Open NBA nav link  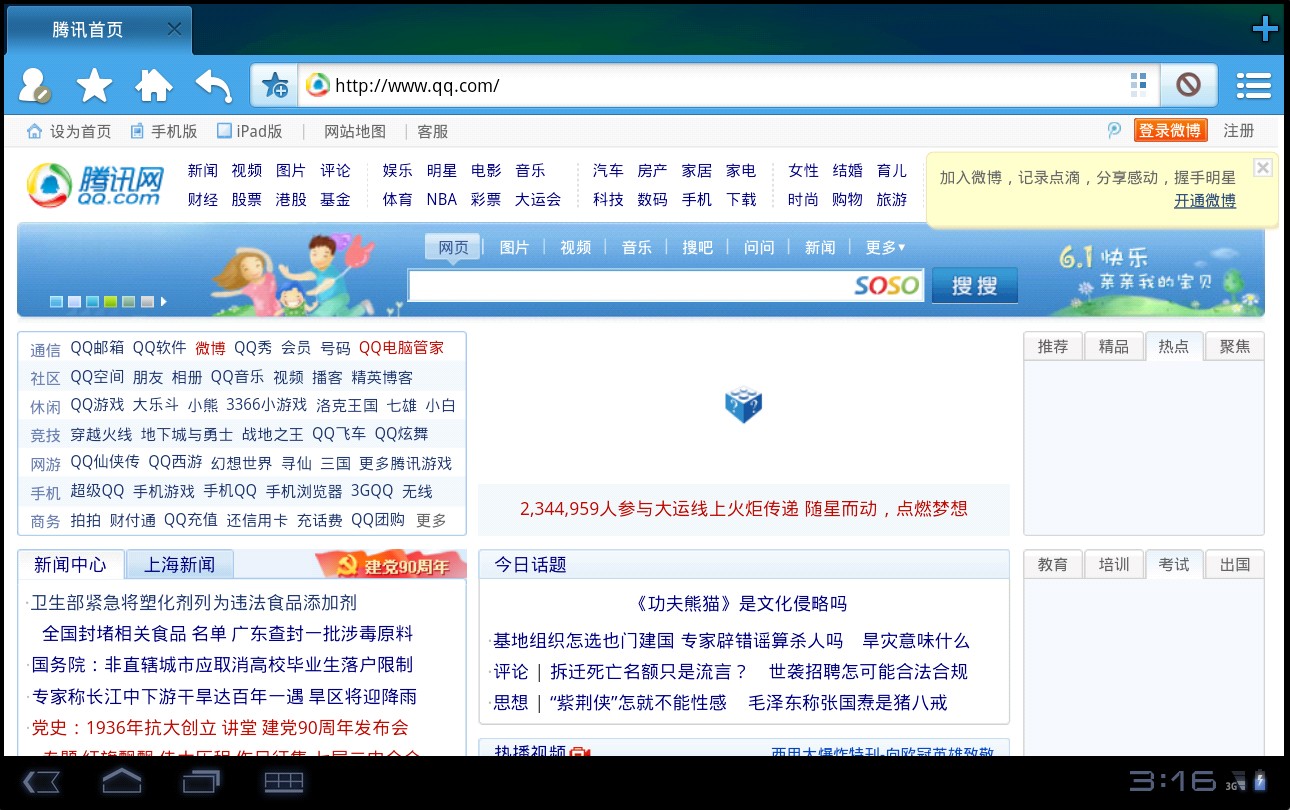point(441,199)
